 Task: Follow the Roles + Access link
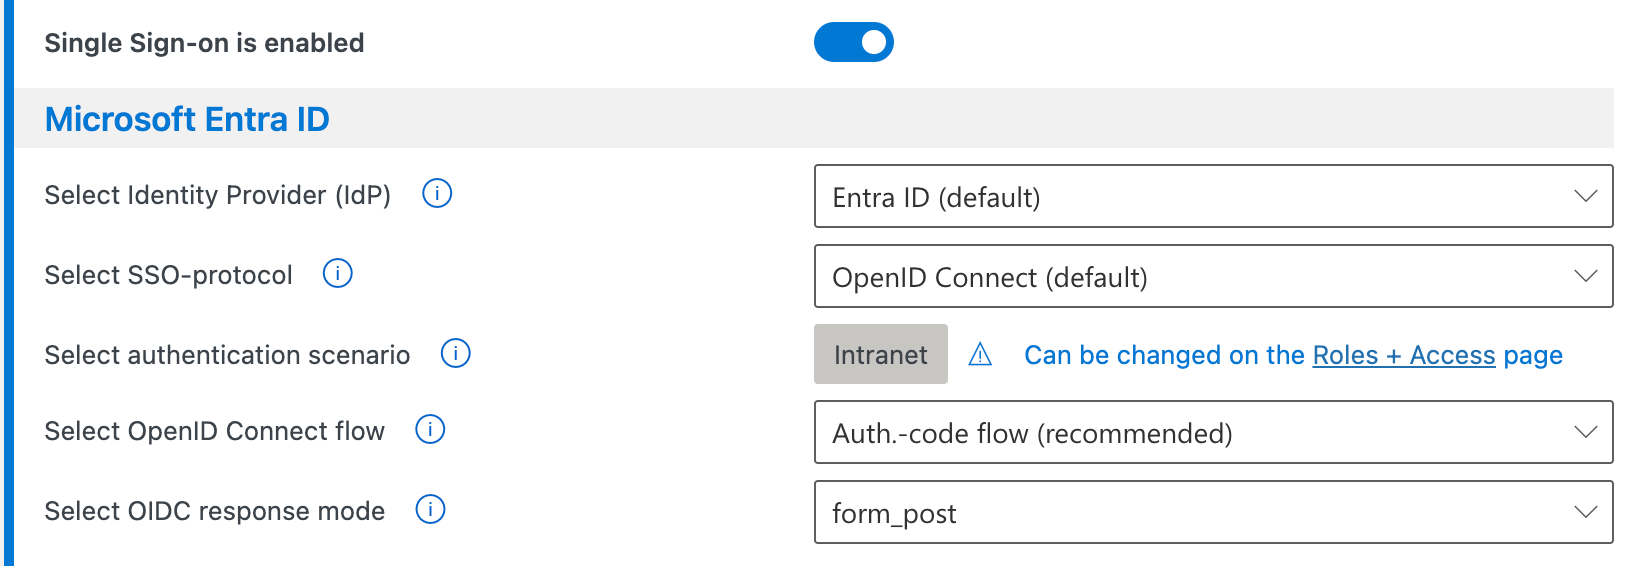pos(1404,355)
